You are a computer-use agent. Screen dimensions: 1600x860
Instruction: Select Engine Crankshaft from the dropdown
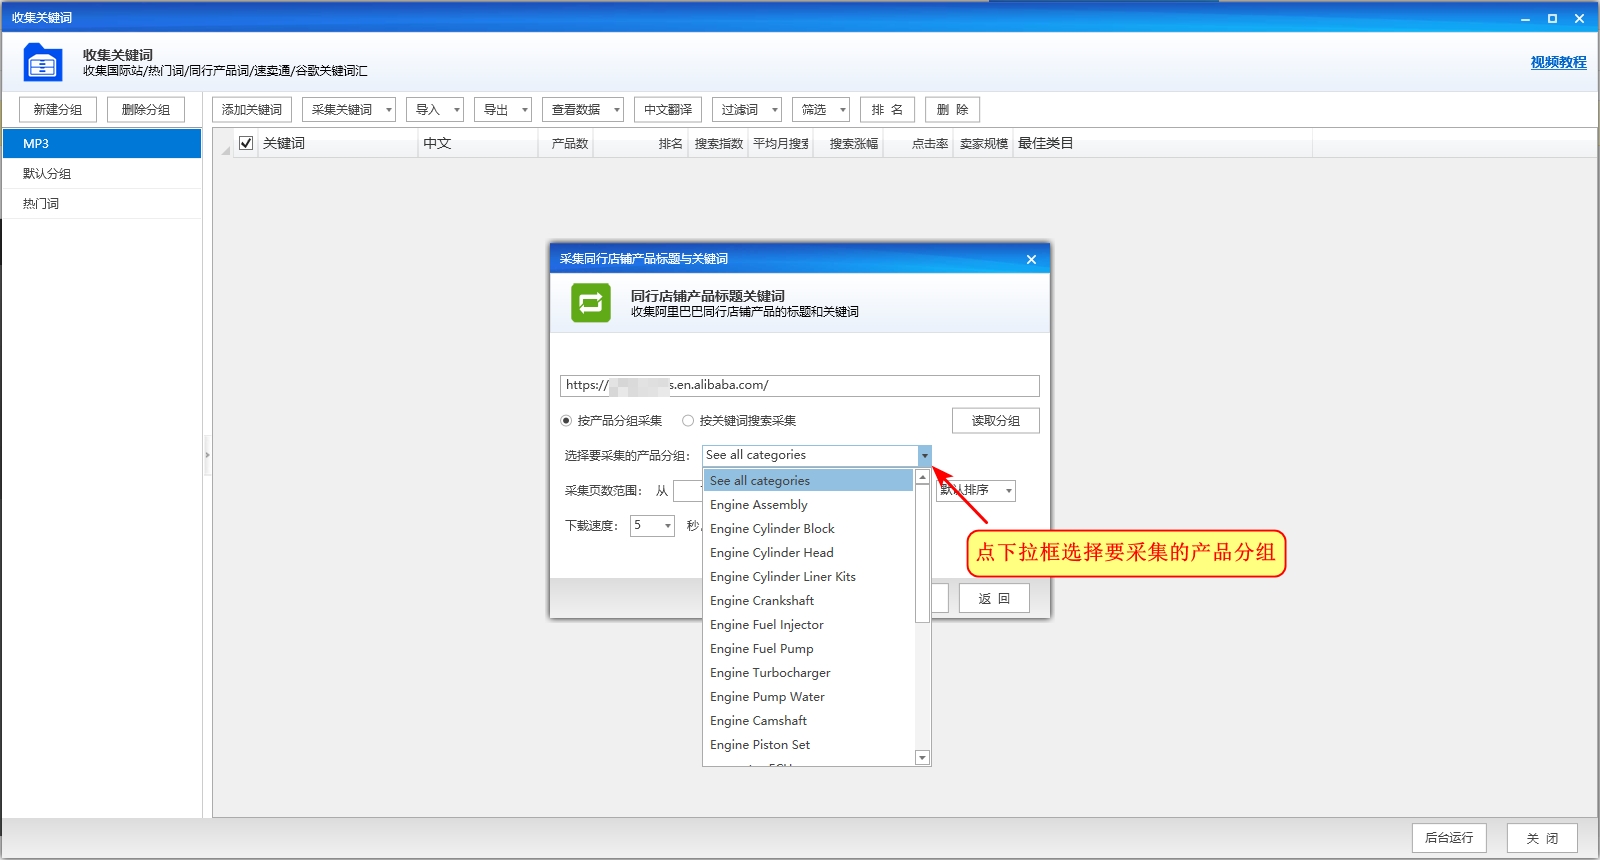tap(809, 601)
